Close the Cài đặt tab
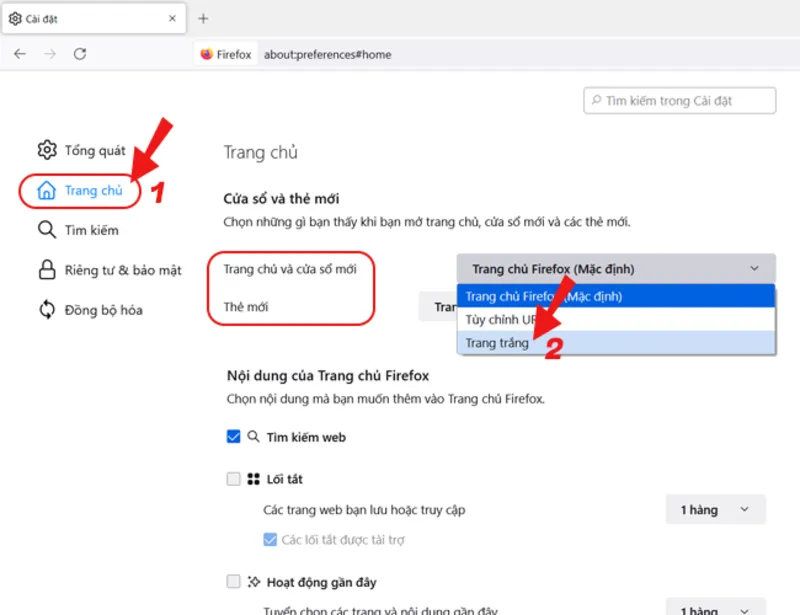 [172, 18]
